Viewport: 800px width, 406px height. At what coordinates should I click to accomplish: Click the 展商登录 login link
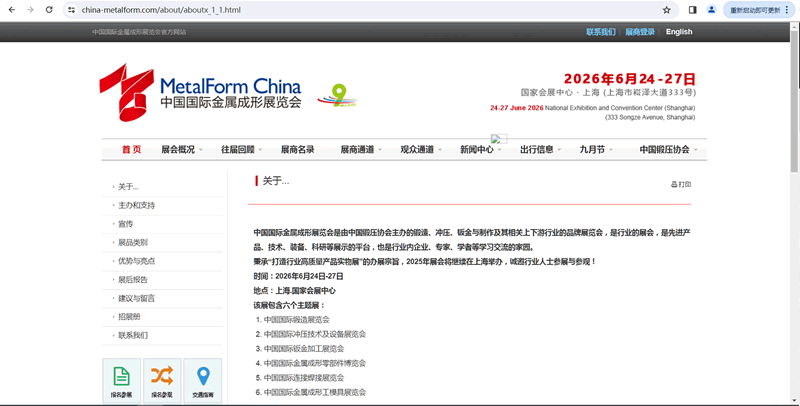click(x=640, y=32)
